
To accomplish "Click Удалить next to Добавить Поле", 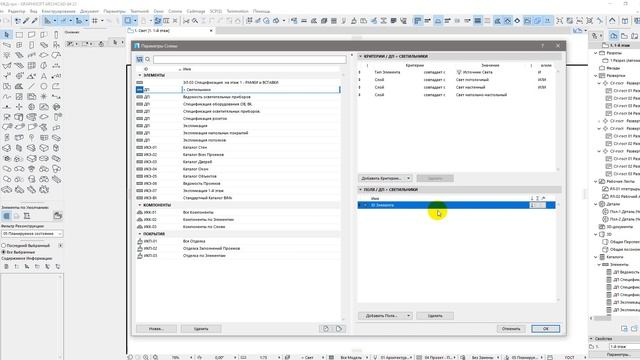I will 435,316.
